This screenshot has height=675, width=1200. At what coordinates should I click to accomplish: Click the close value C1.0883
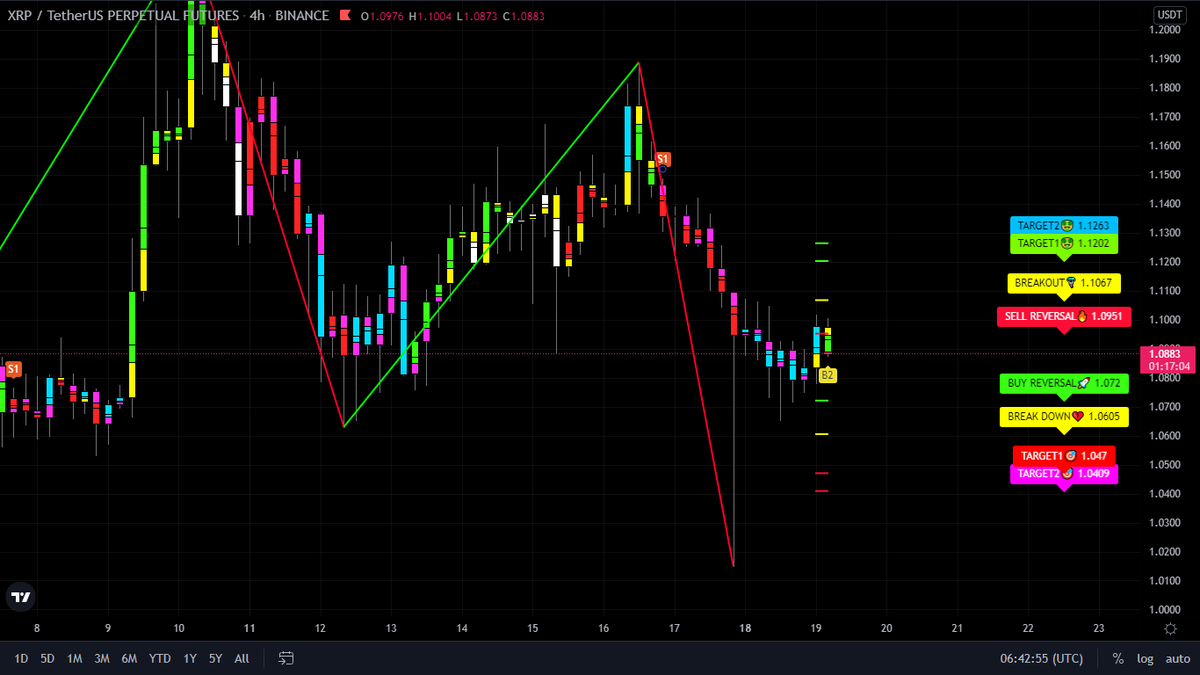click(x=522, y=17)
